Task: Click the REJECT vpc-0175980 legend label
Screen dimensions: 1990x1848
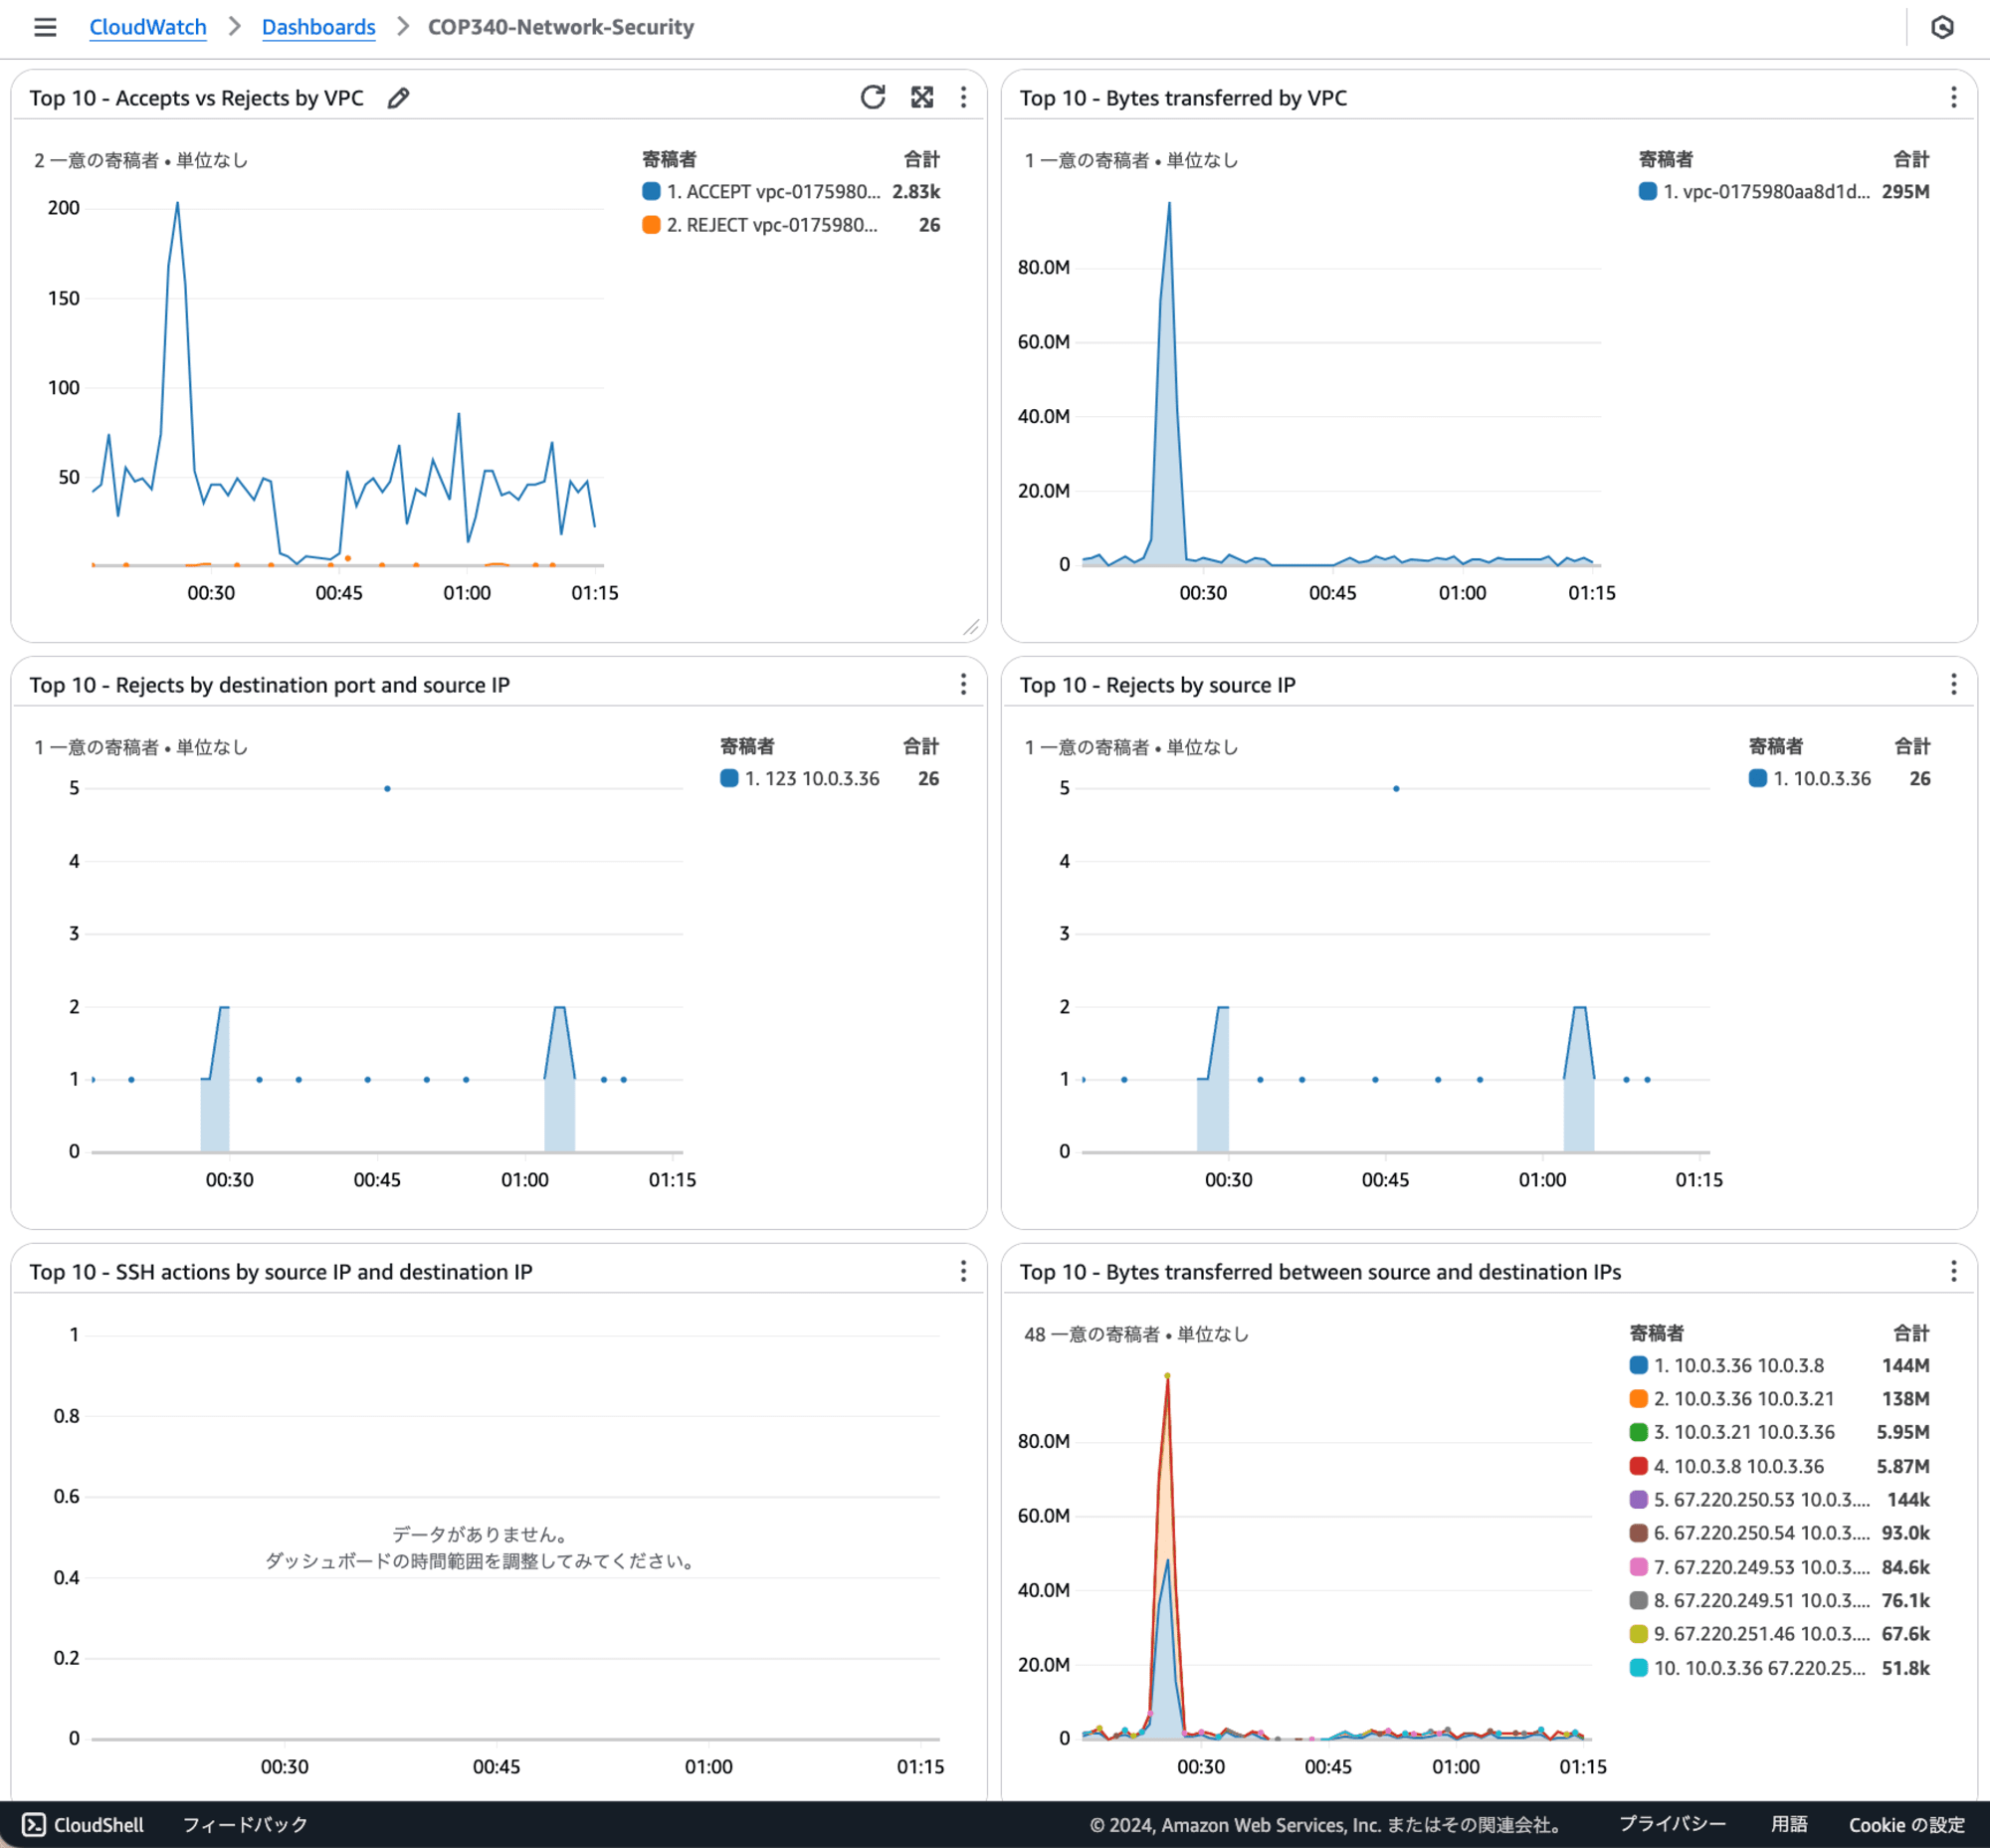Action: coord(772,225)
